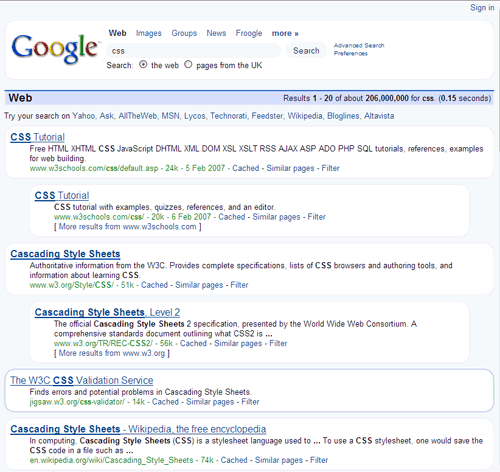Open Cached link for en.wikipedia.org result
The height and width of the screenshot is (472, 500).
point(234,460)
